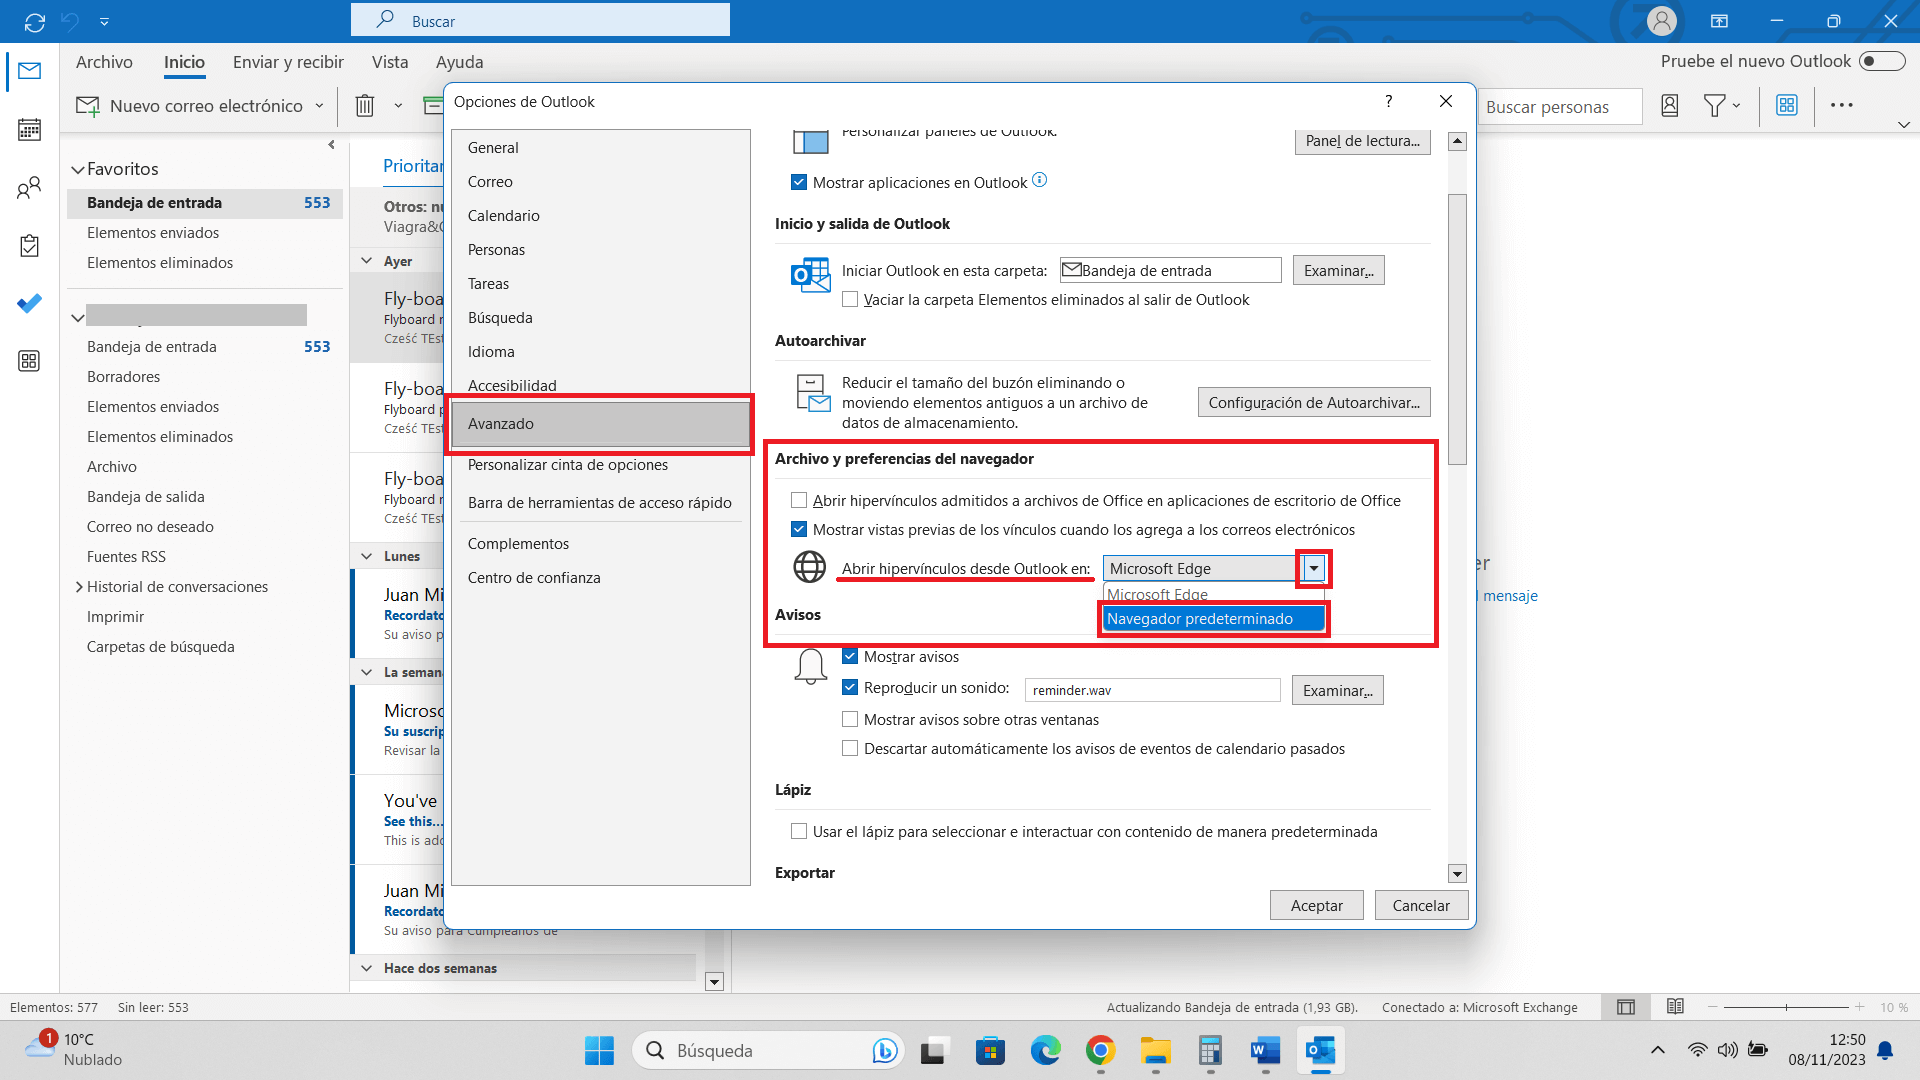Open the ribbon More options ellipsis
Viewport: 1920px width, 1080px height.
1842,105
